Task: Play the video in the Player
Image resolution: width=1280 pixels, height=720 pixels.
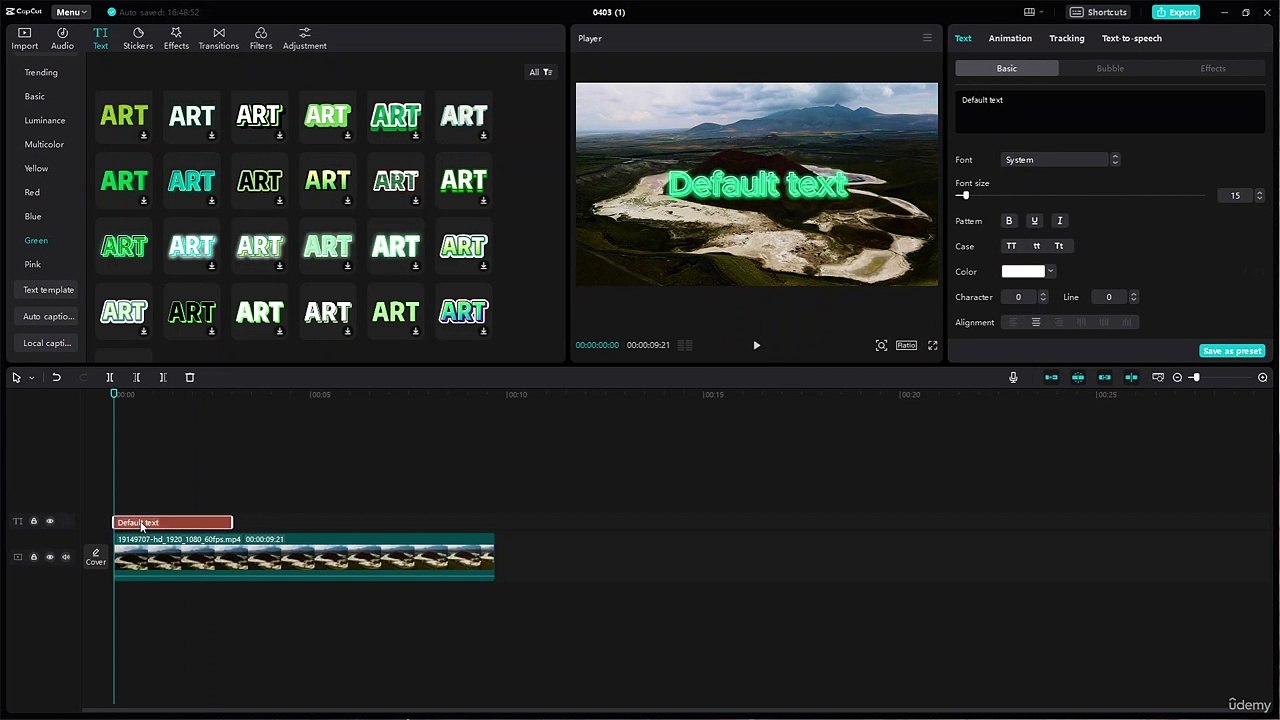Action: click(x=756, y=345)
